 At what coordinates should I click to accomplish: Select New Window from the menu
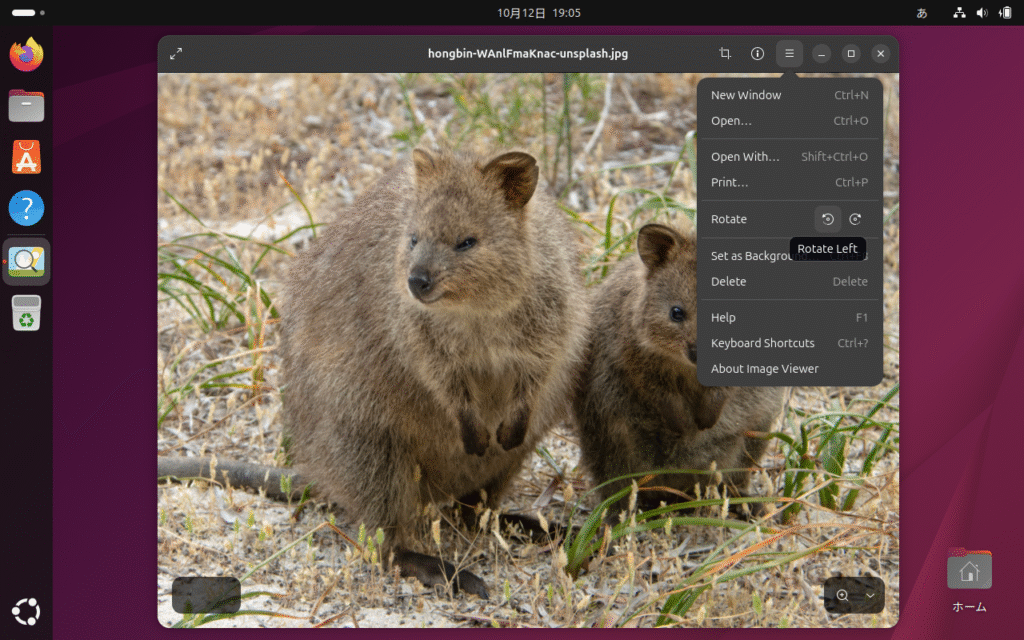pos(746,95)
